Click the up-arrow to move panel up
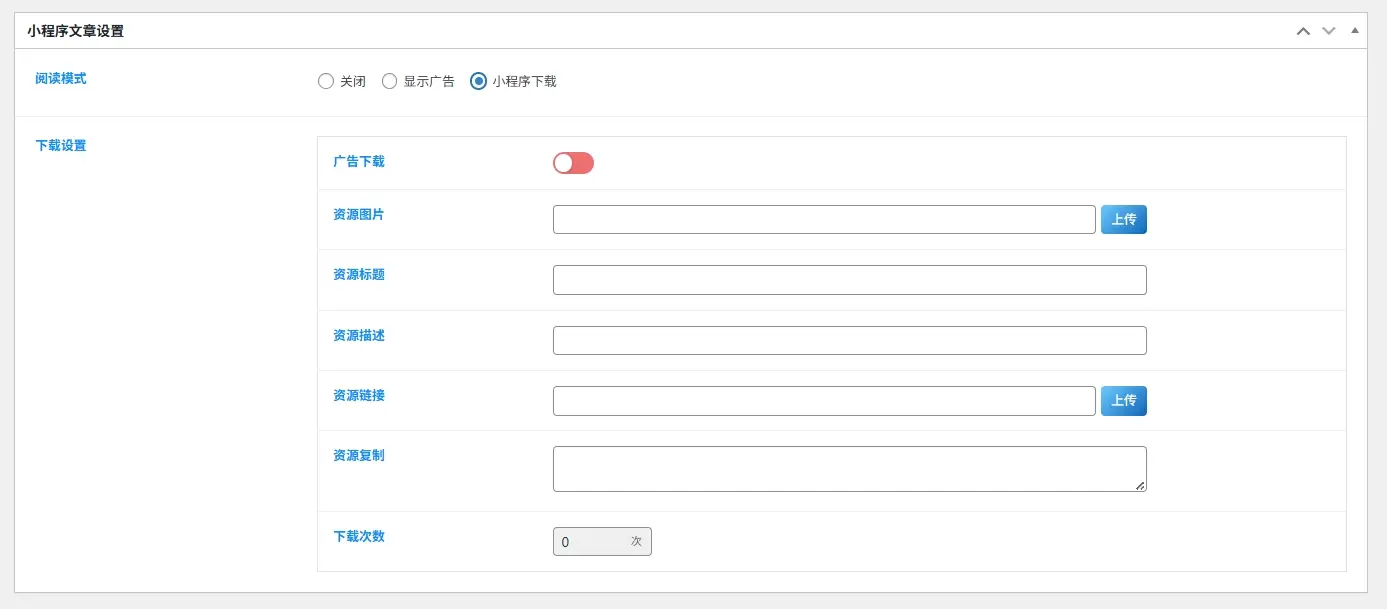The height and width of the screenshot is (609, 1387). (x=1302, y=31)
